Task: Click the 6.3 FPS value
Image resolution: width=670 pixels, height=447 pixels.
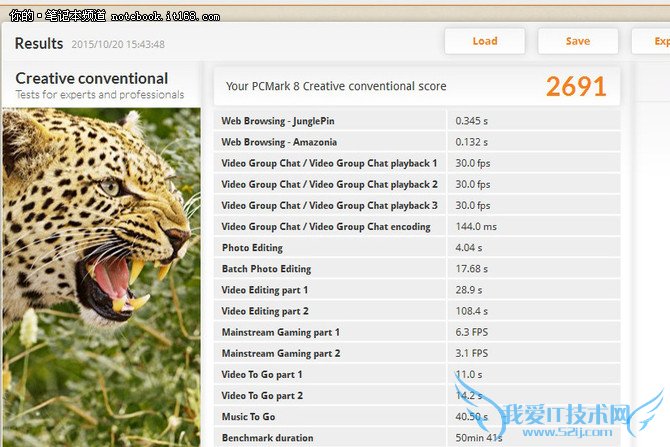Action: pyautogui.click(x=471, y=332)
